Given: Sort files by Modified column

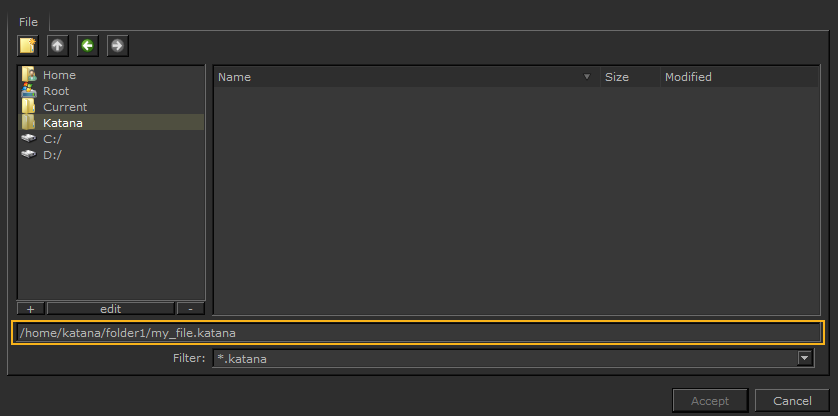Looking at the screenshot, I should point(739,77).
